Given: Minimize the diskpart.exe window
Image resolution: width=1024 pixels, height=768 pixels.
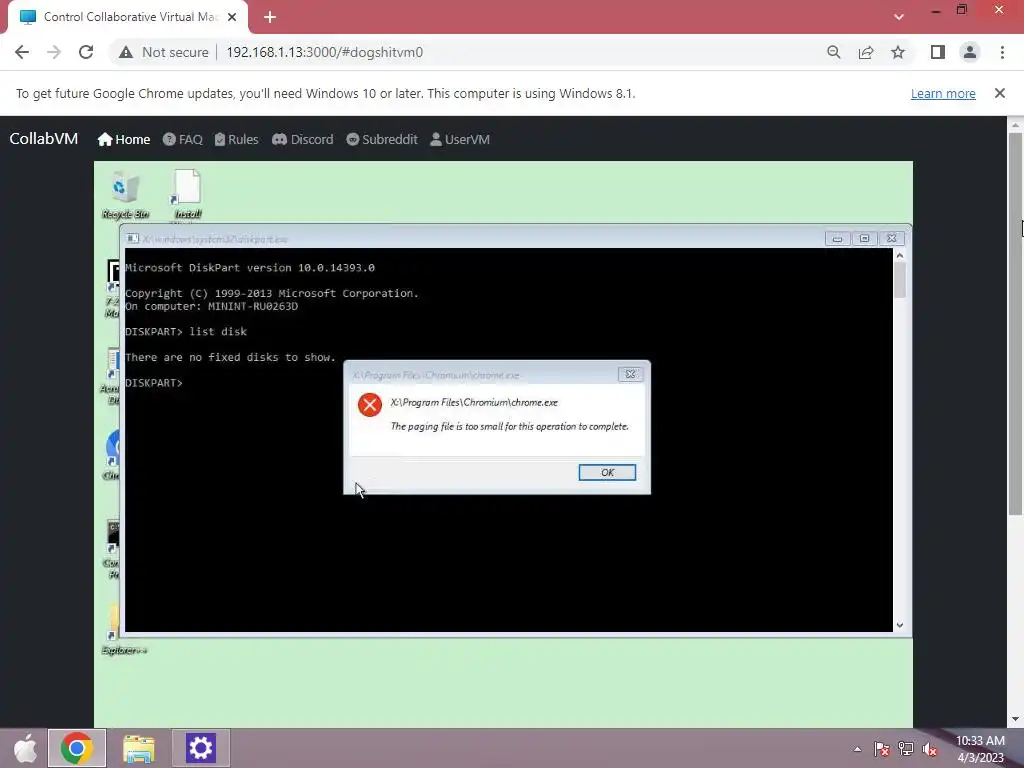Looking at the screenshot, I should pos(837,238).
